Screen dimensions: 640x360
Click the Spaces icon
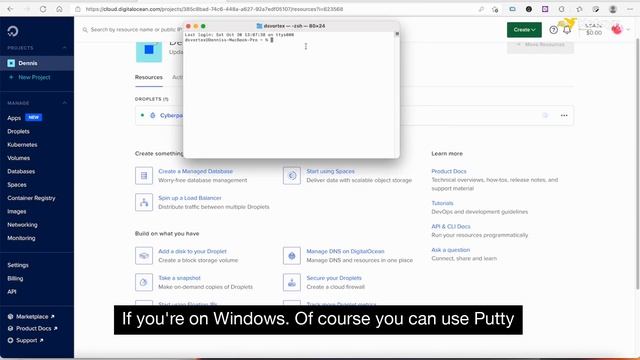[292, 176]
